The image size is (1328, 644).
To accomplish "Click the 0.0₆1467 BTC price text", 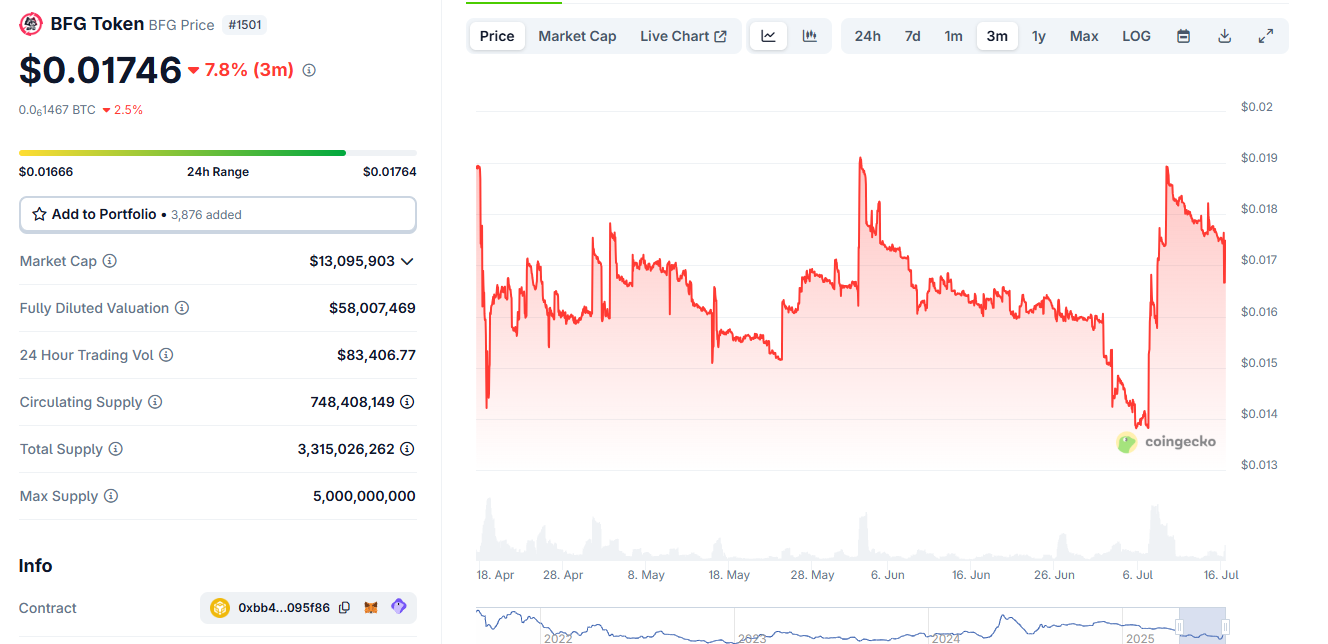I will (x=57, y=110).
